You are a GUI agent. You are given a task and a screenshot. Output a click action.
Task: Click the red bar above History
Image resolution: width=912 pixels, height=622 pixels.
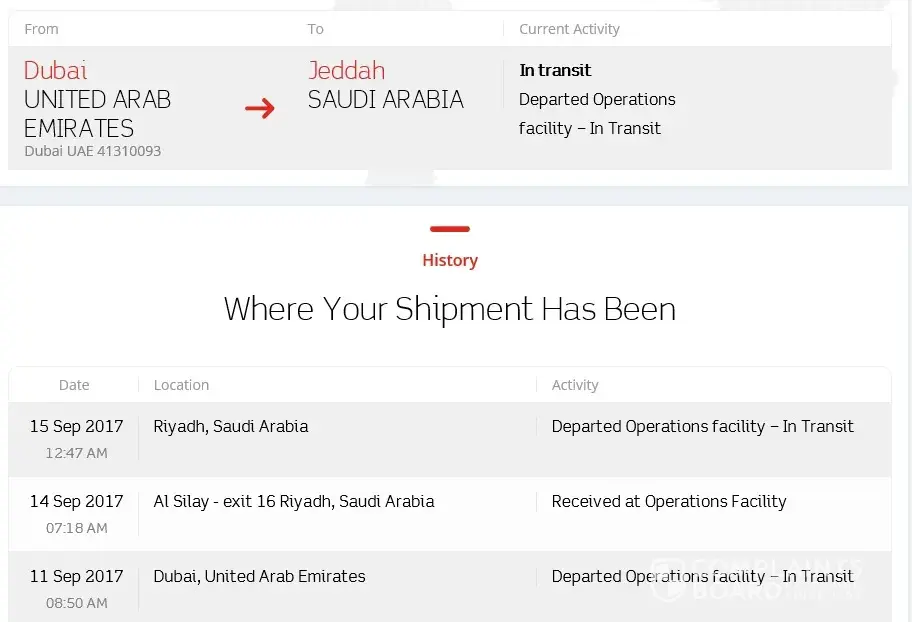coord(450,229)
